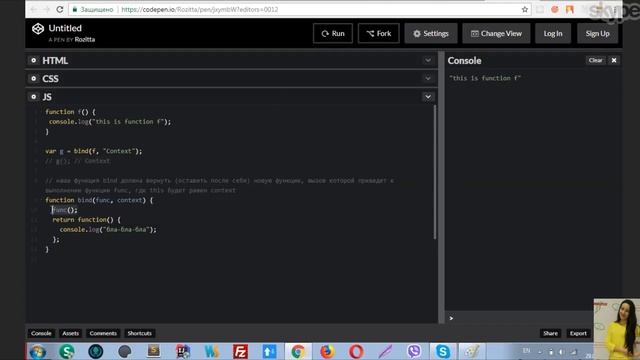Open the blue upload-arrow taskbar app
Viewport: 640px width, 360px height.
tap(269, 351)
